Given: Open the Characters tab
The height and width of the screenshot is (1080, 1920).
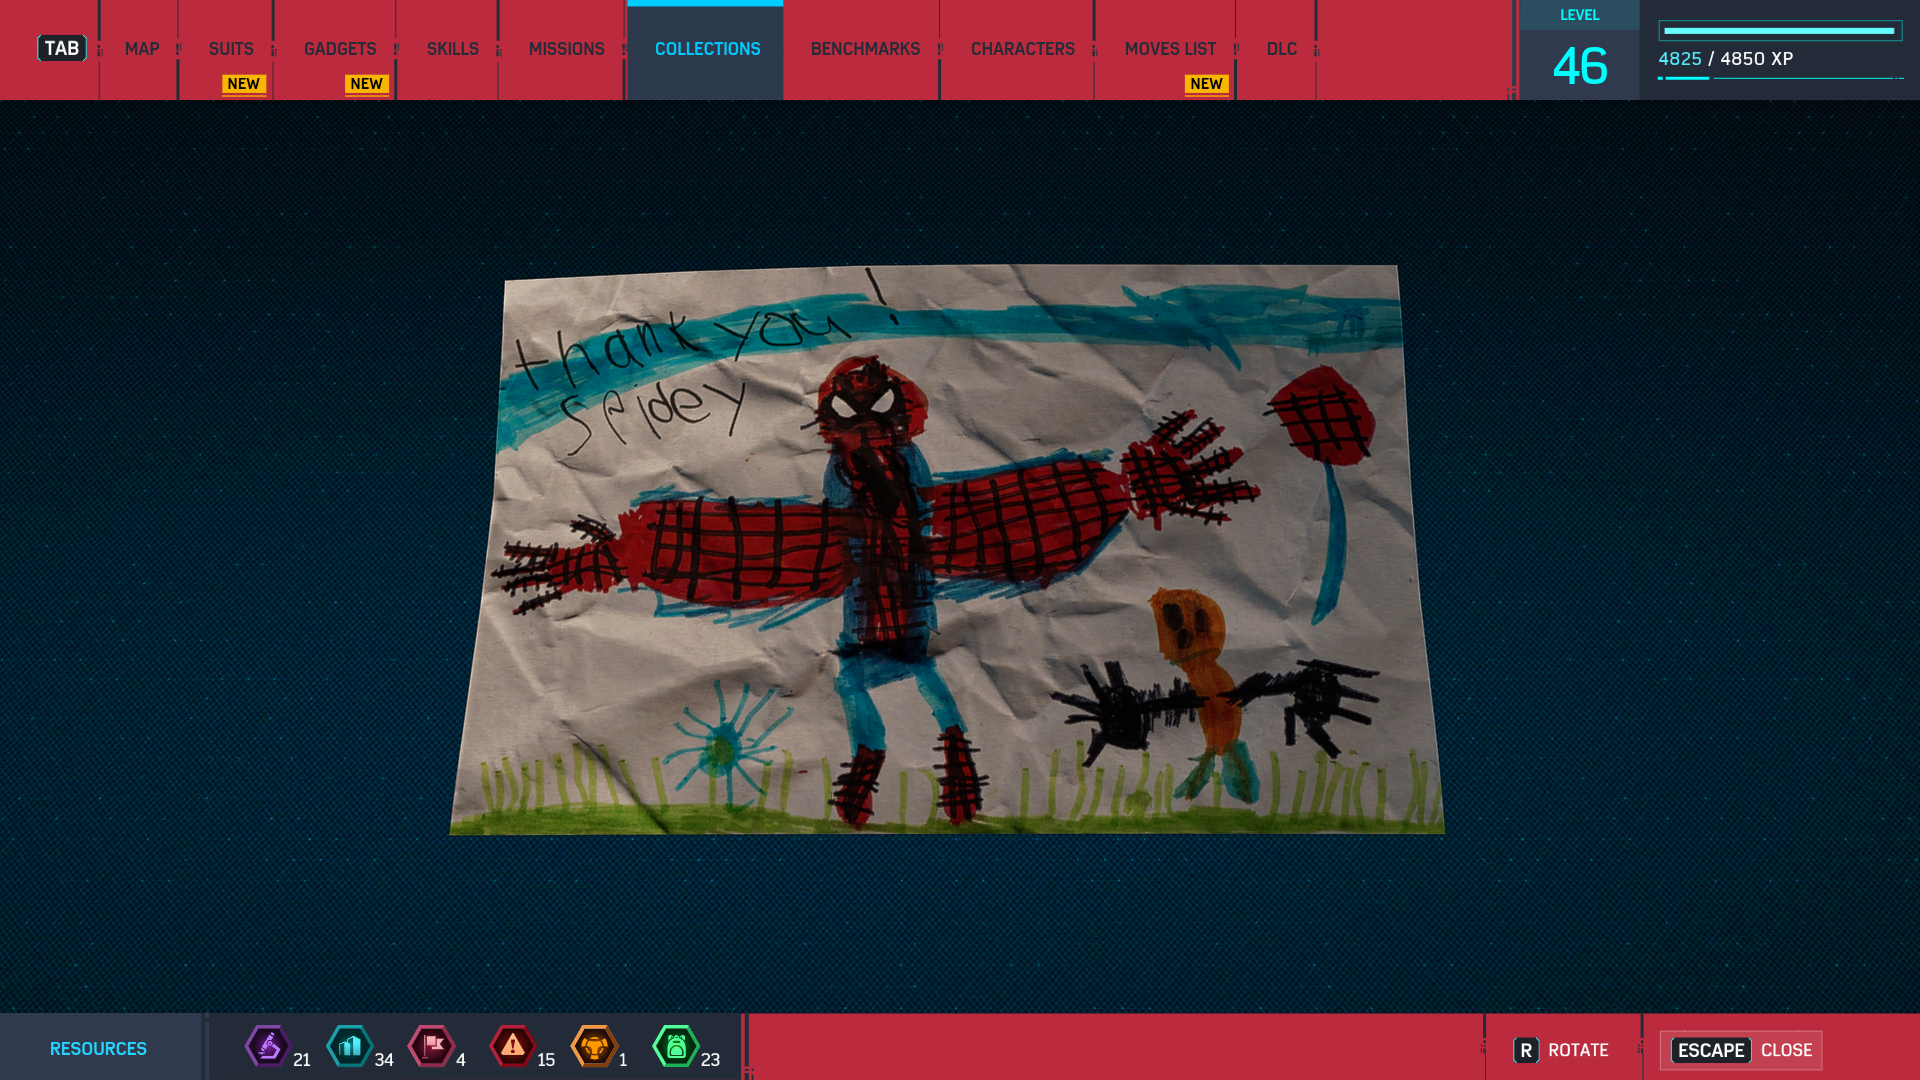Looking at the screenshot, I should click(x=1022, y=49).
